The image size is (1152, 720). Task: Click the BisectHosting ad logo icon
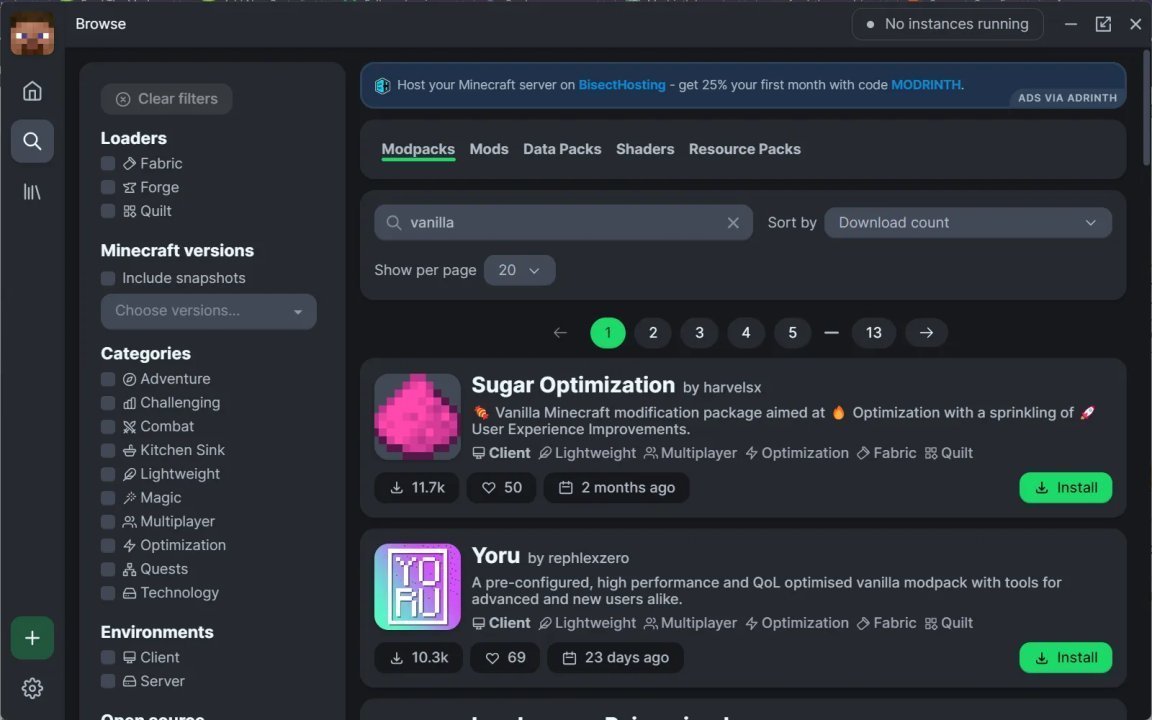tap(383, 85)
